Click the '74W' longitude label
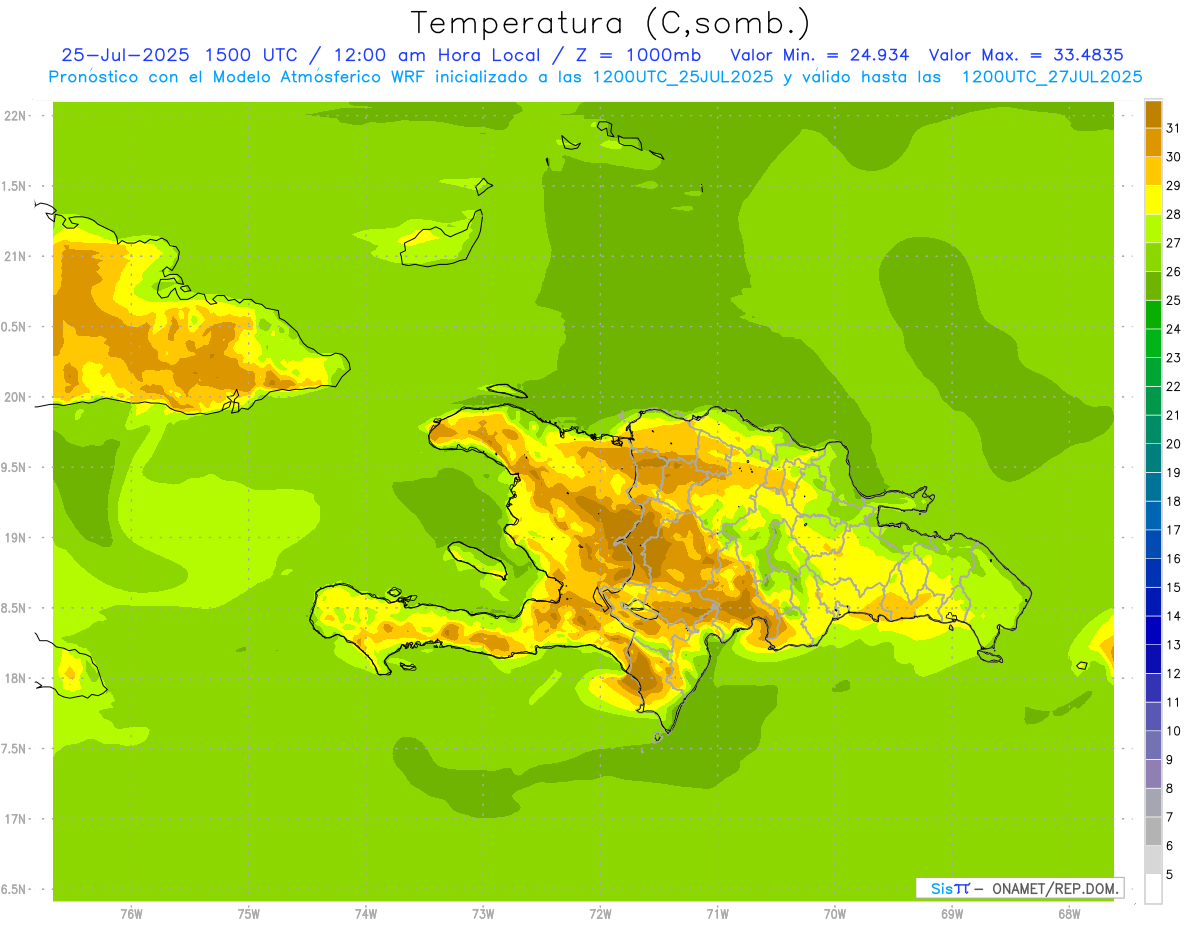This screenshot has width=1200, height=927. [365, 914]
